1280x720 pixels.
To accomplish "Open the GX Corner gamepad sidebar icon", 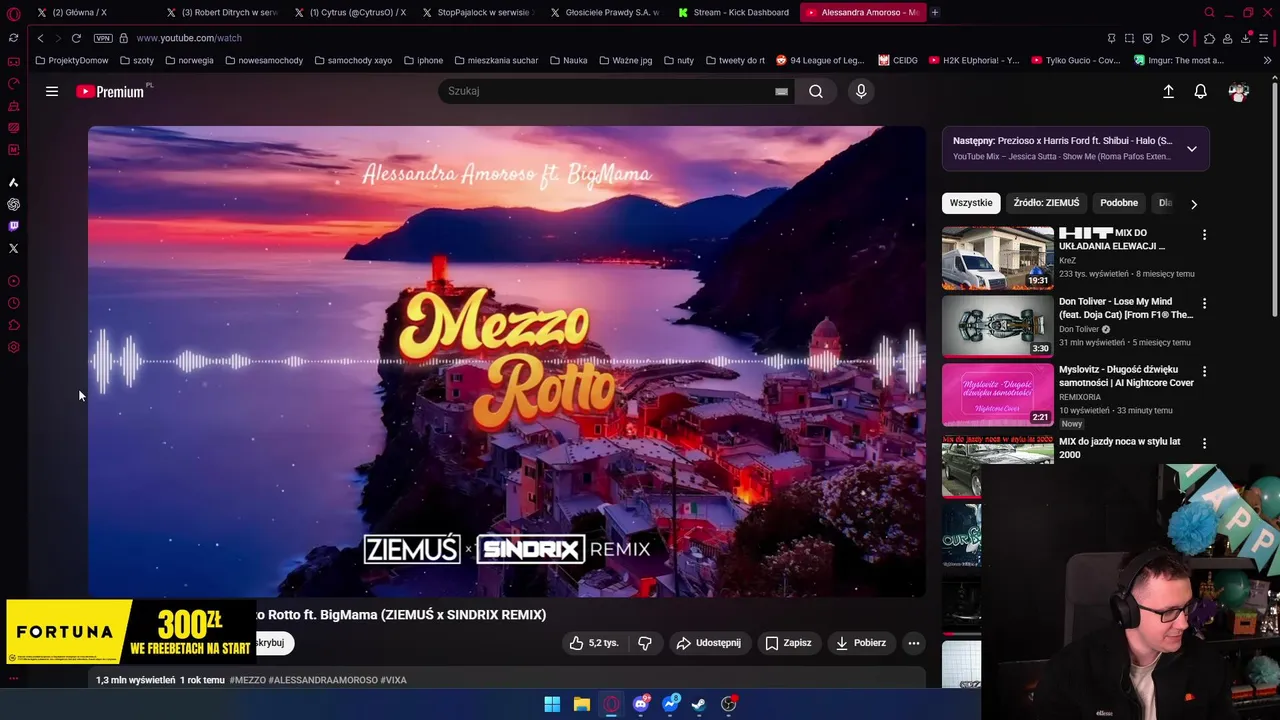I will coord(13,62).
